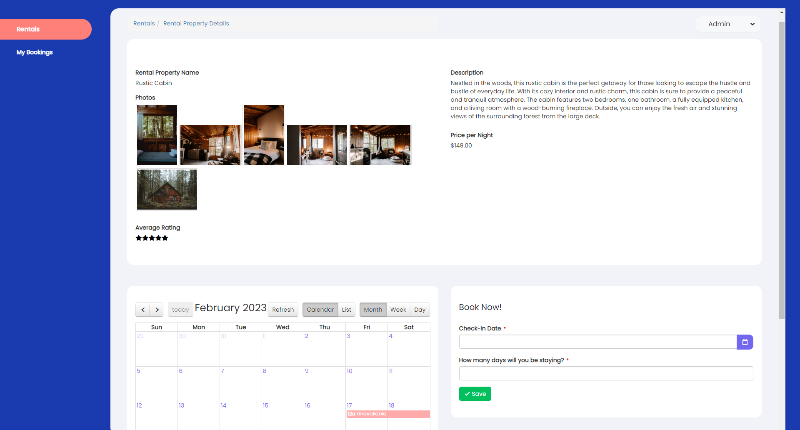Click the Refresh calendar button
800x430 pixels.
[283, 310]
